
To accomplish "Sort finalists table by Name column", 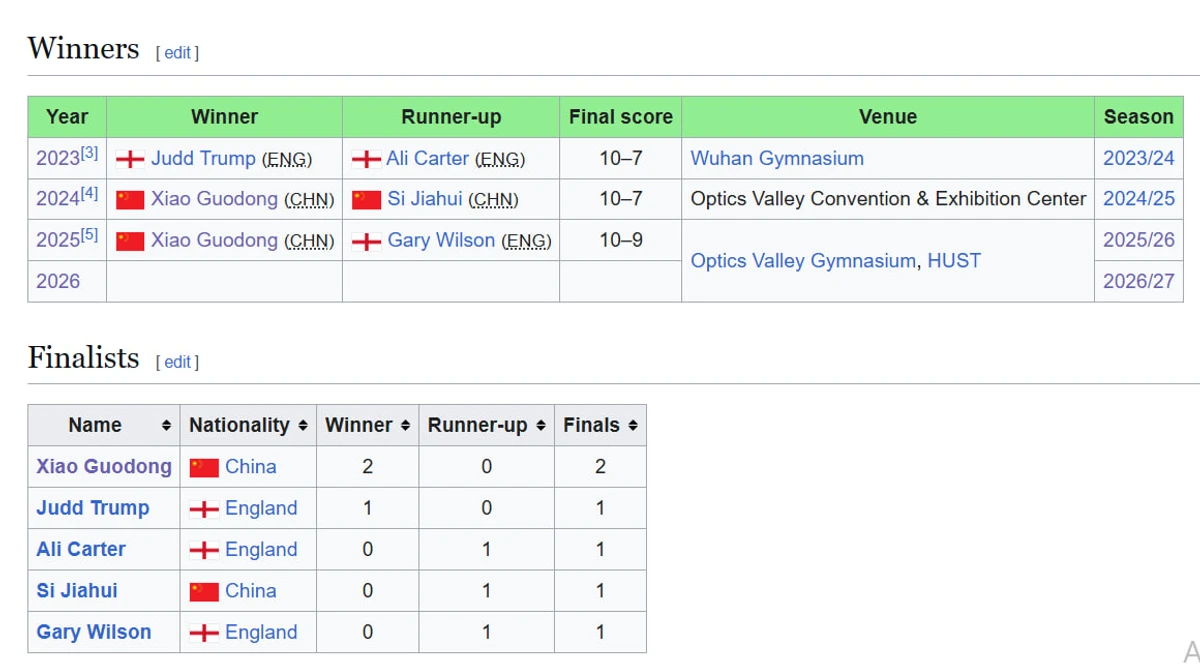I will coord(166,425).
